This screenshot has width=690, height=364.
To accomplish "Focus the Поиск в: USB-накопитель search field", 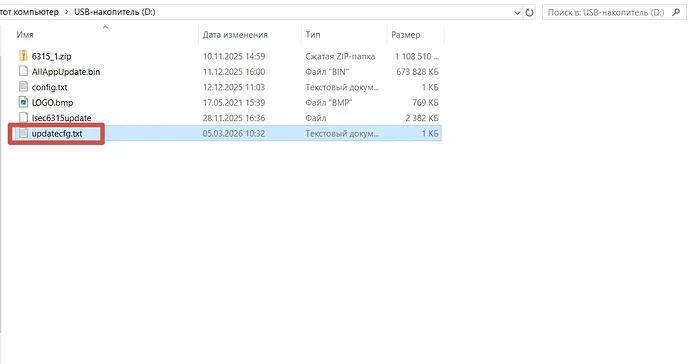I will pos(606,12).
